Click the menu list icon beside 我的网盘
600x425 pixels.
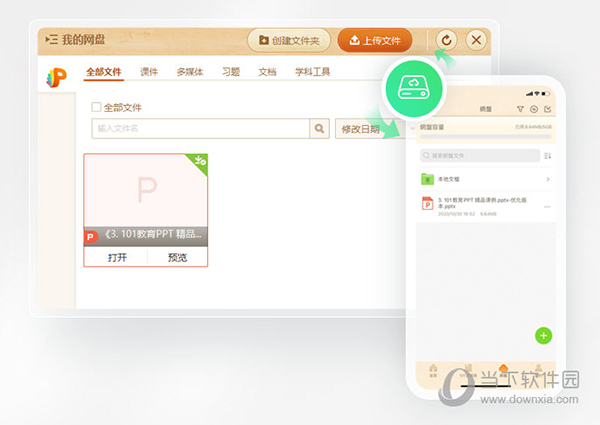(x=51, y=39)
